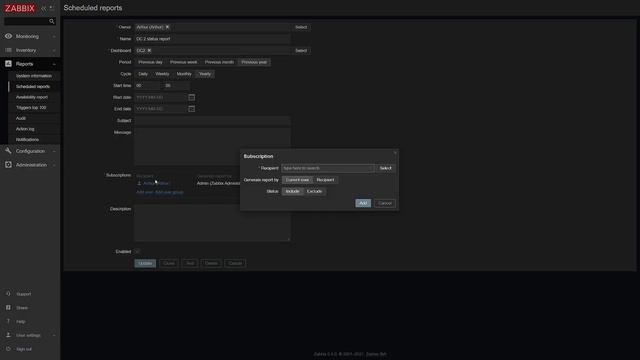Expand the Monitoring menu chevron

(x=54, y=37)
